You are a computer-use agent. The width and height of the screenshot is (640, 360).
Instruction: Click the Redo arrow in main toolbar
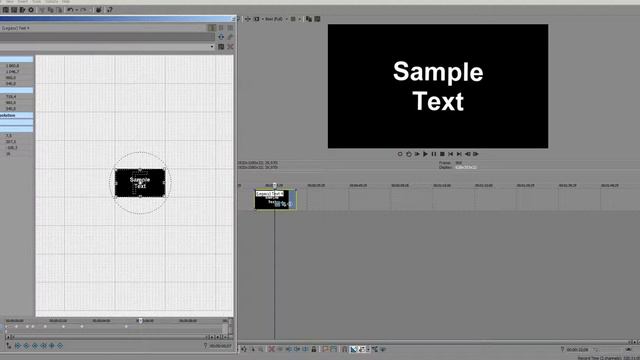pos(83,10)
